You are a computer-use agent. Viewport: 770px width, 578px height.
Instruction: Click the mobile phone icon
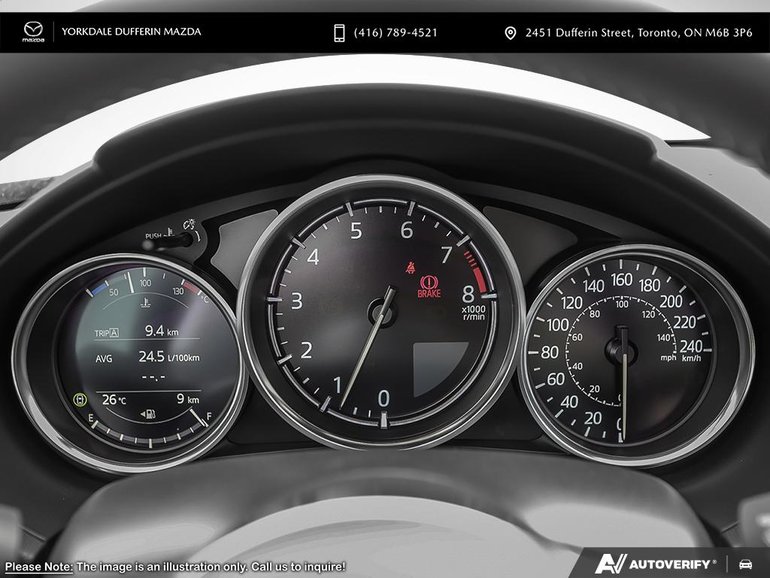(x=340, y=33)
